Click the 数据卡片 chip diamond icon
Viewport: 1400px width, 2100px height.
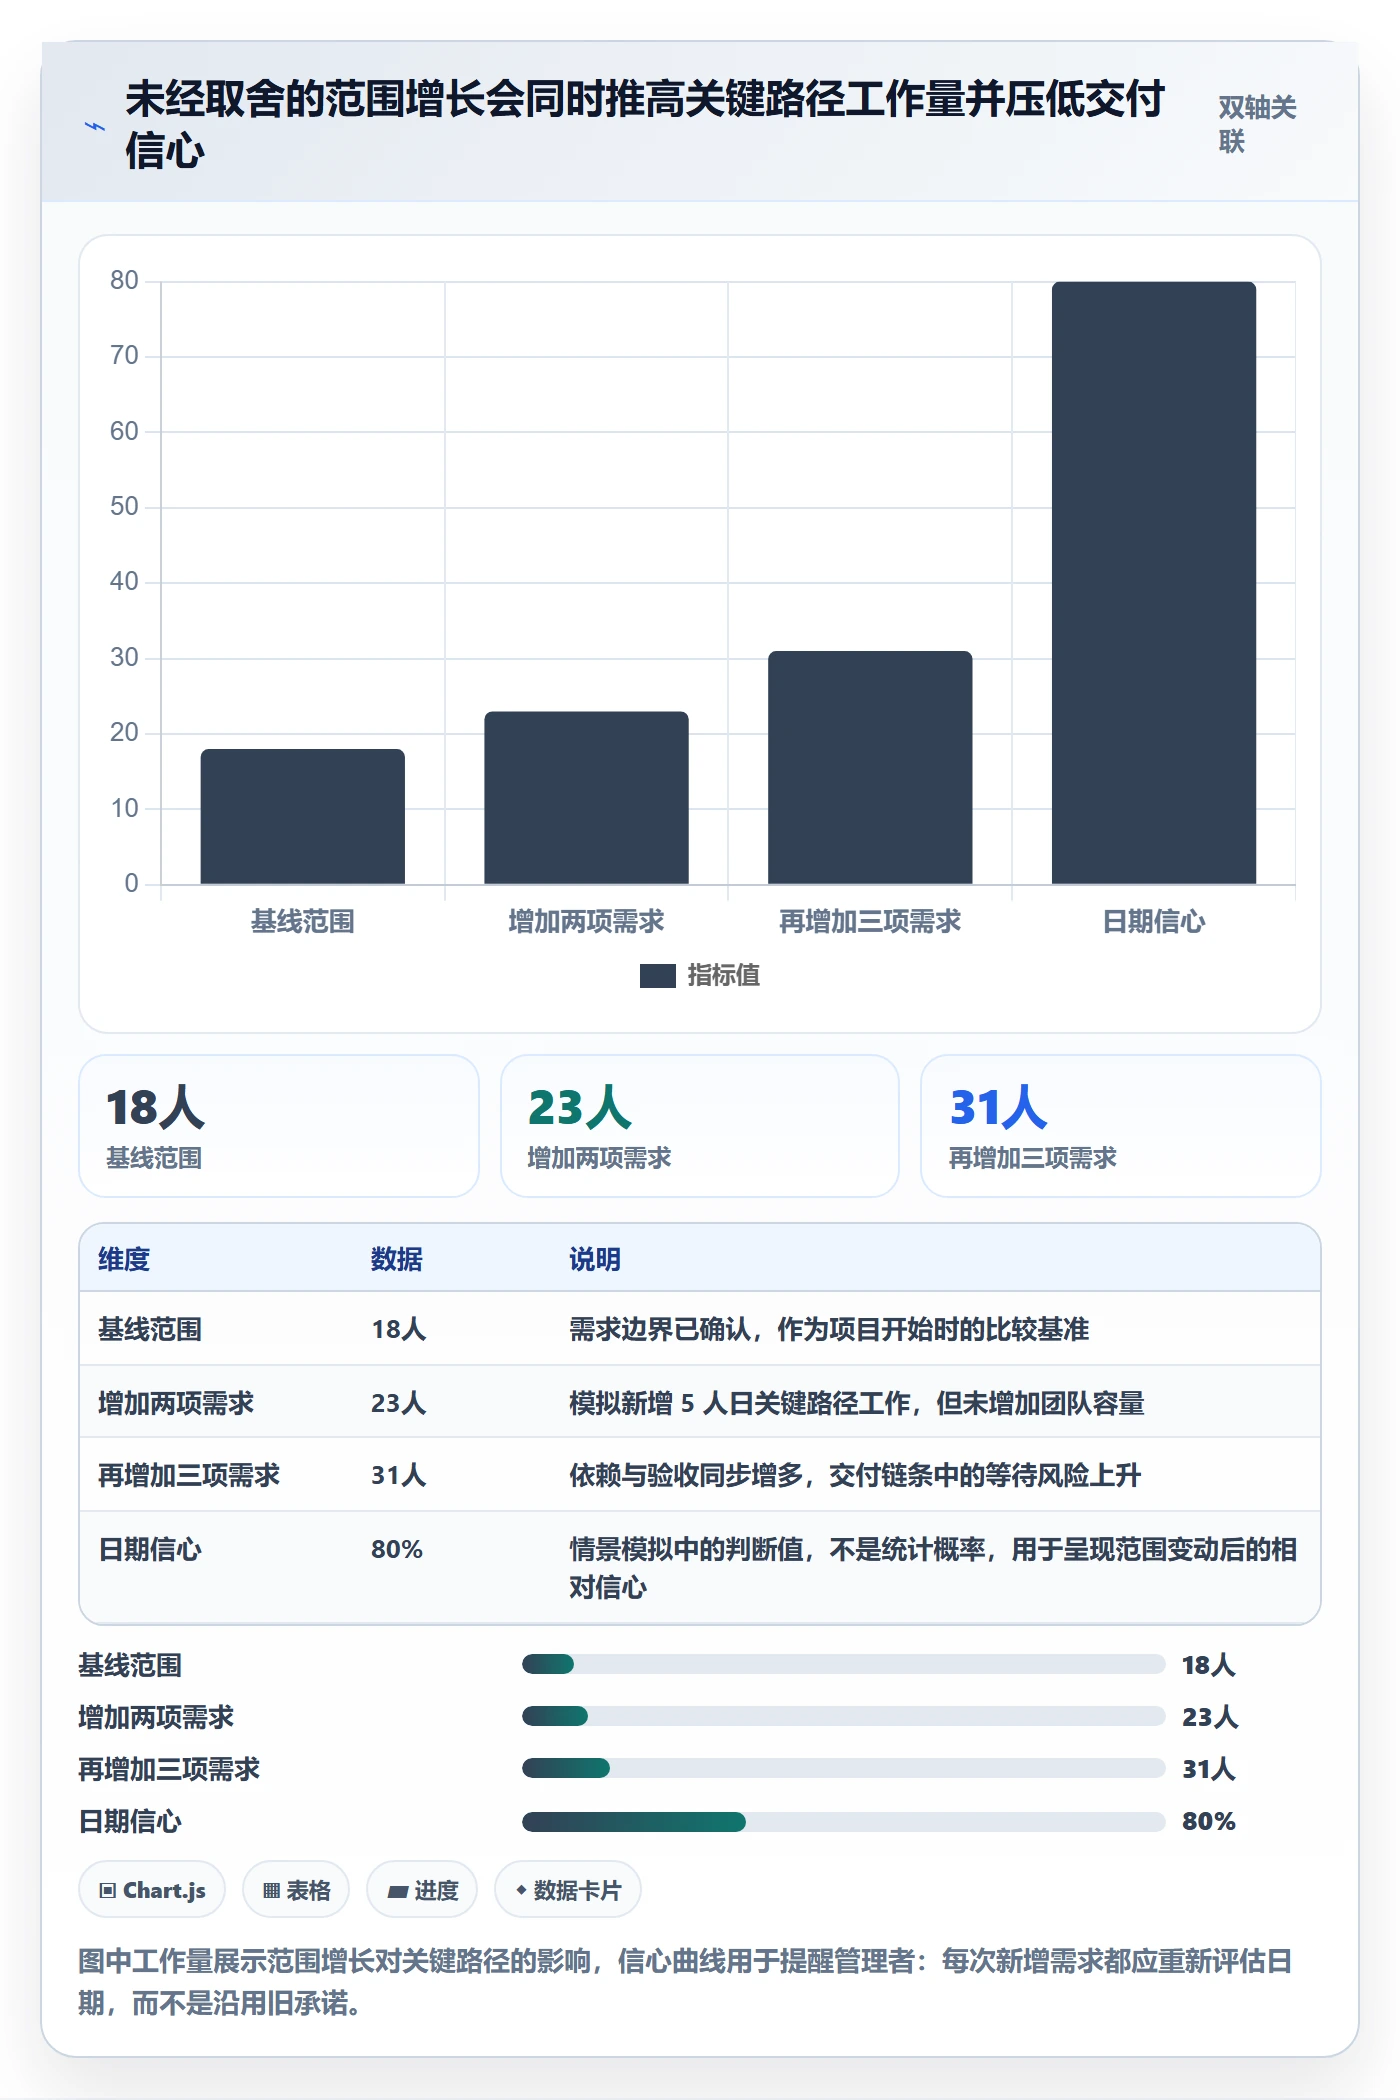[521, 1890]
